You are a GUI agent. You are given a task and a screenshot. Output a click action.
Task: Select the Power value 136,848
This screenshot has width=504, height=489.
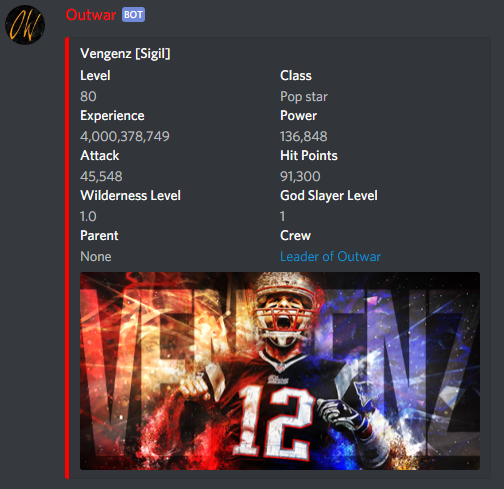coord(303,136)
